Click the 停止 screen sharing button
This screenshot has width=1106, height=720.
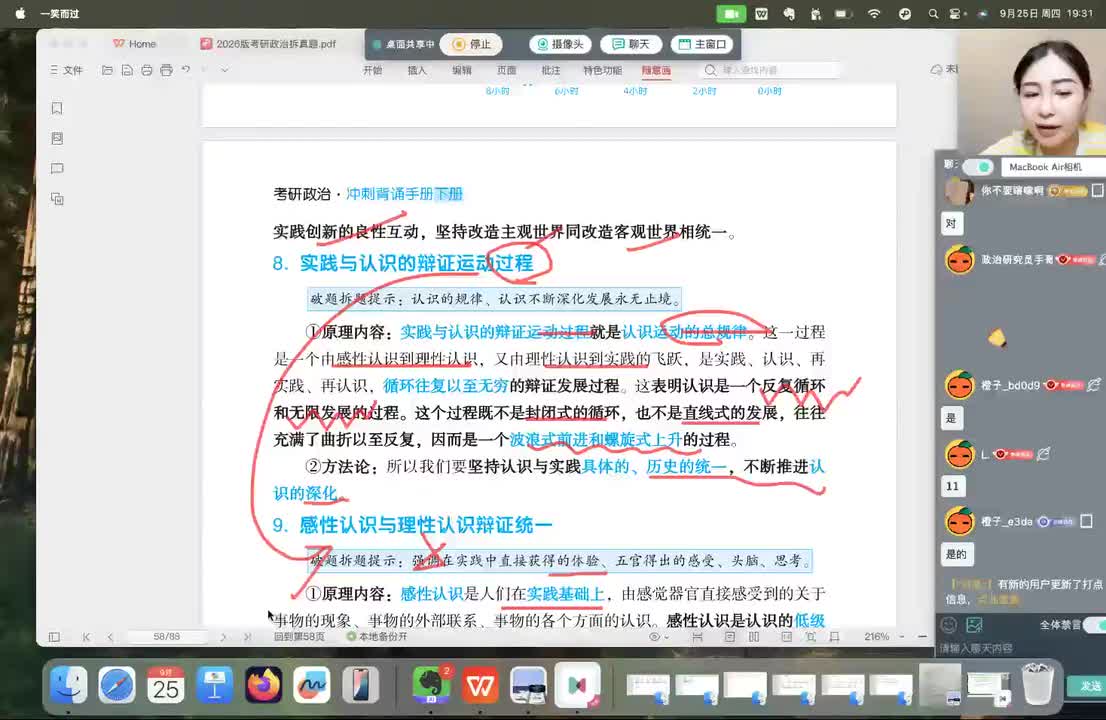coord(471,44)
